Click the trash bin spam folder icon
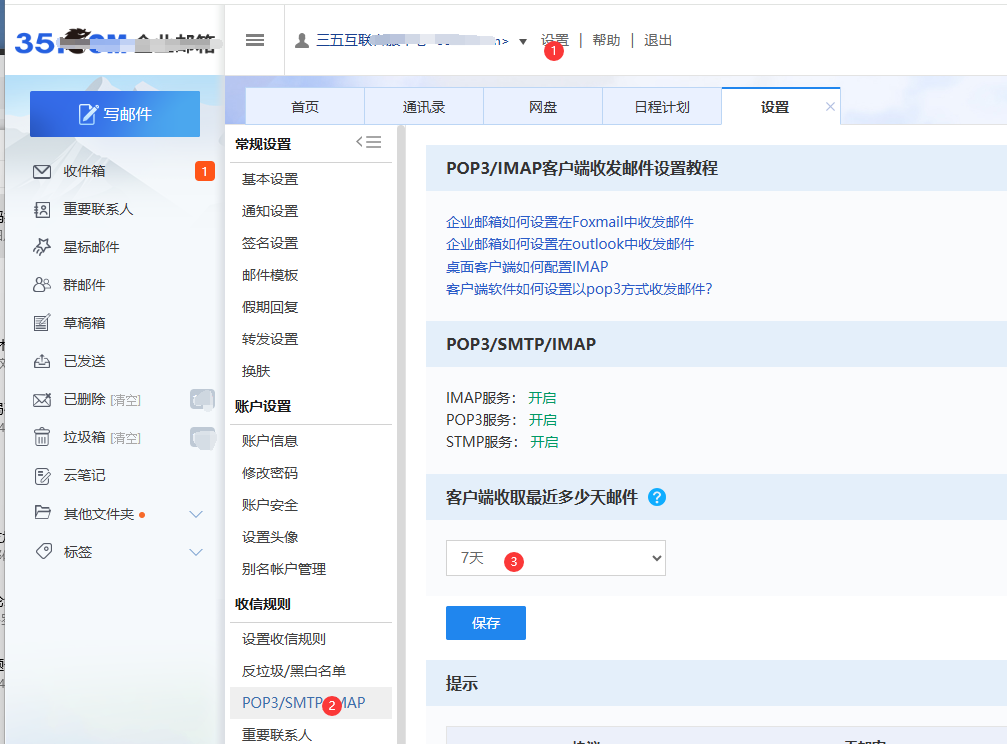Image resolution: width=1007 pixels, height=744 pixels. coord(42,437)
